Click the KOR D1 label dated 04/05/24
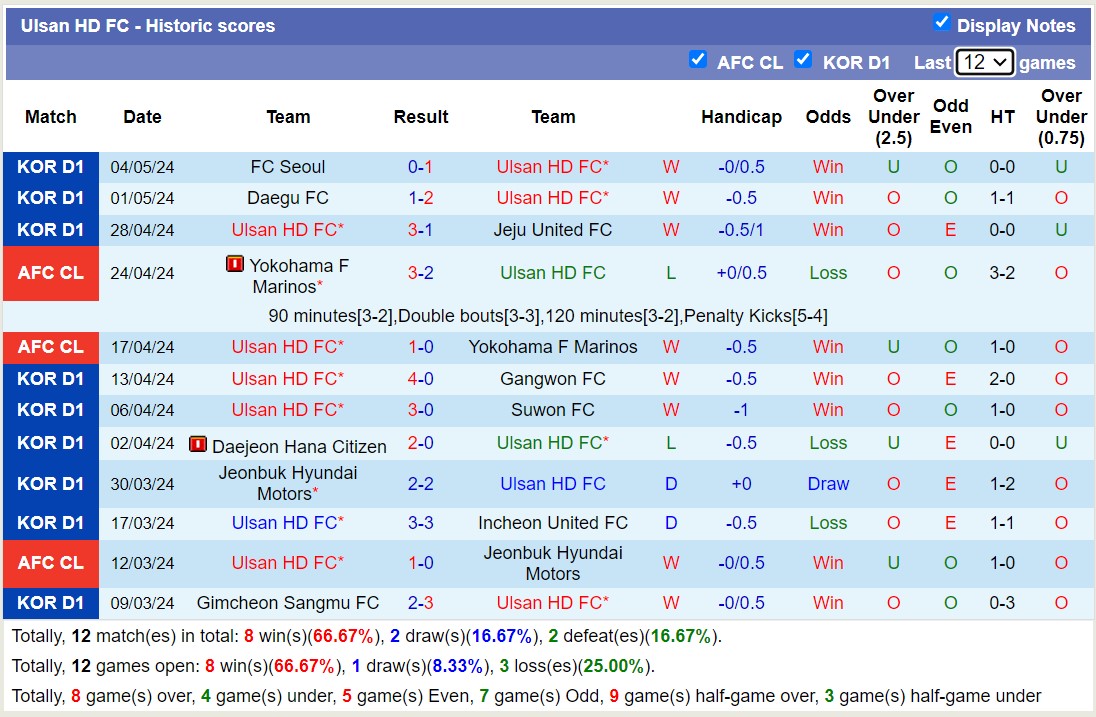 coord(51,167)
